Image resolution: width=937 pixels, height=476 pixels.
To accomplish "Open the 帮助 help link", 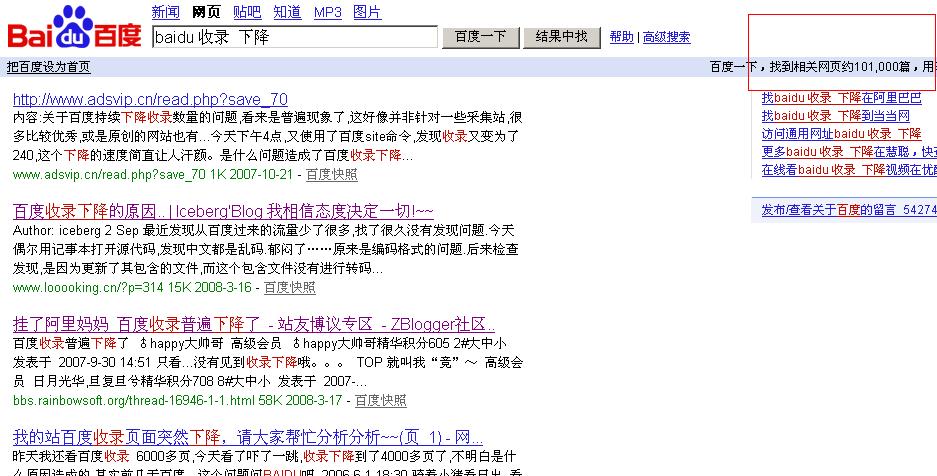I will pos(621,37).
